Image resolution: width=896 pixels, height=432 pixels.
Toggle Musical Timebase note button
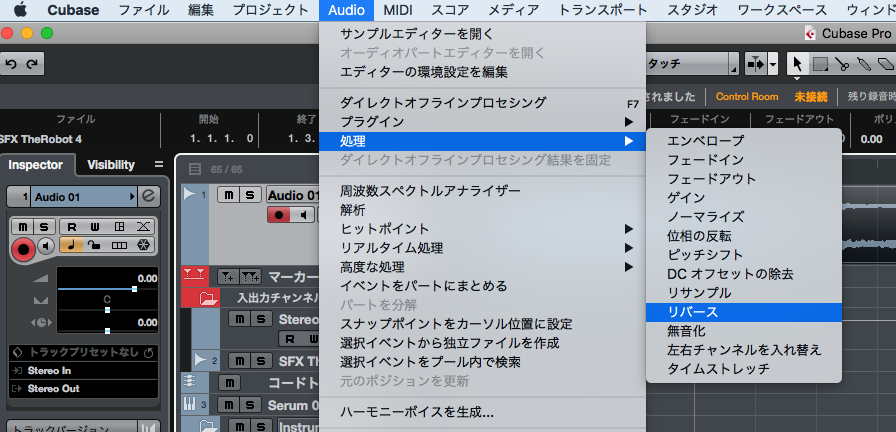(72, 245)
